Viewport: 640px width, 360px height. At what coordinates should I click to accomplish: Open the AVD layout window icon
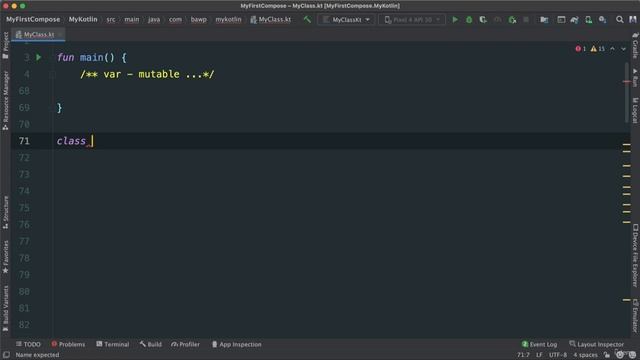pos(561,19)
